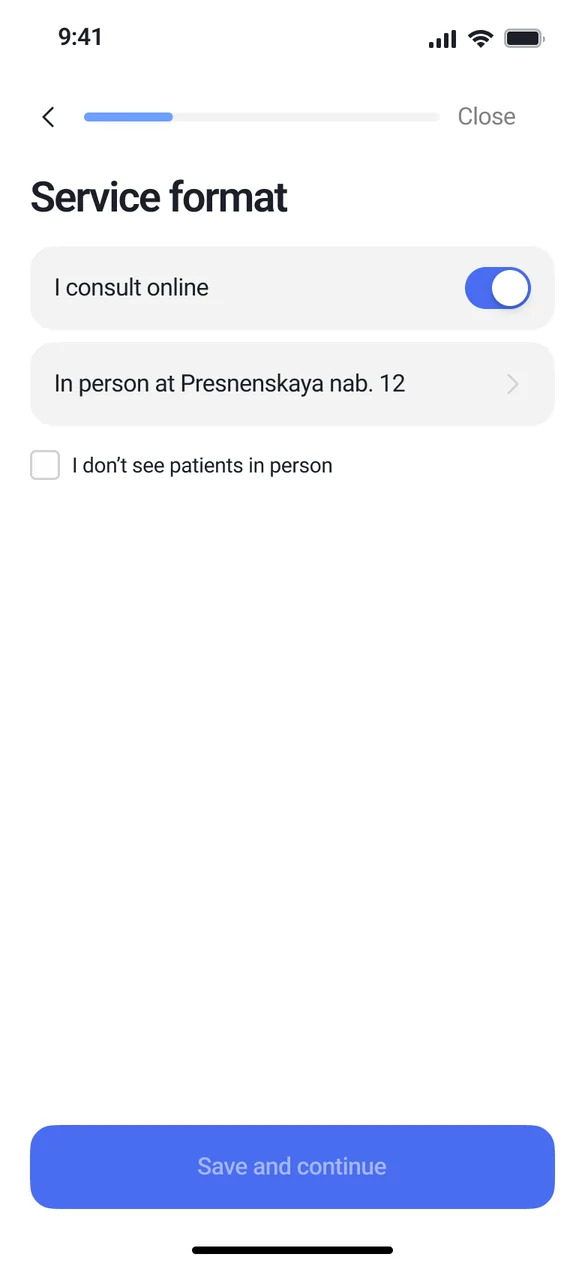Tap the cellular signal strength icon
This screenshot has height=1266, width=585.
click(442, 39)
